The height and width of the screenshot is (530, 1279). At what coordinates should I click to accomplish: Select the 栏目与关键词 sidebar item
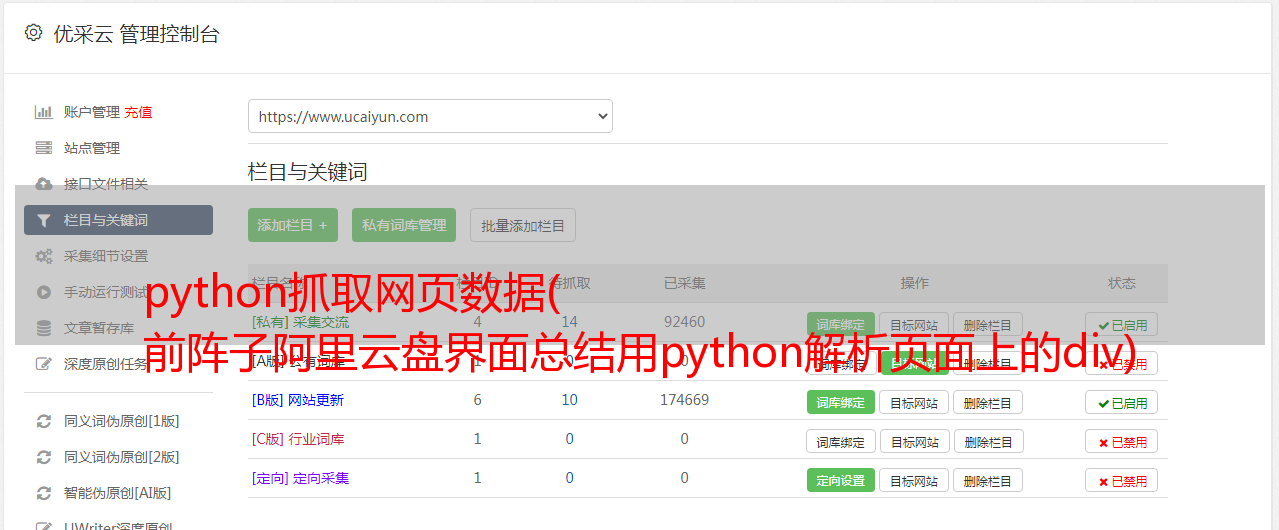118,220
